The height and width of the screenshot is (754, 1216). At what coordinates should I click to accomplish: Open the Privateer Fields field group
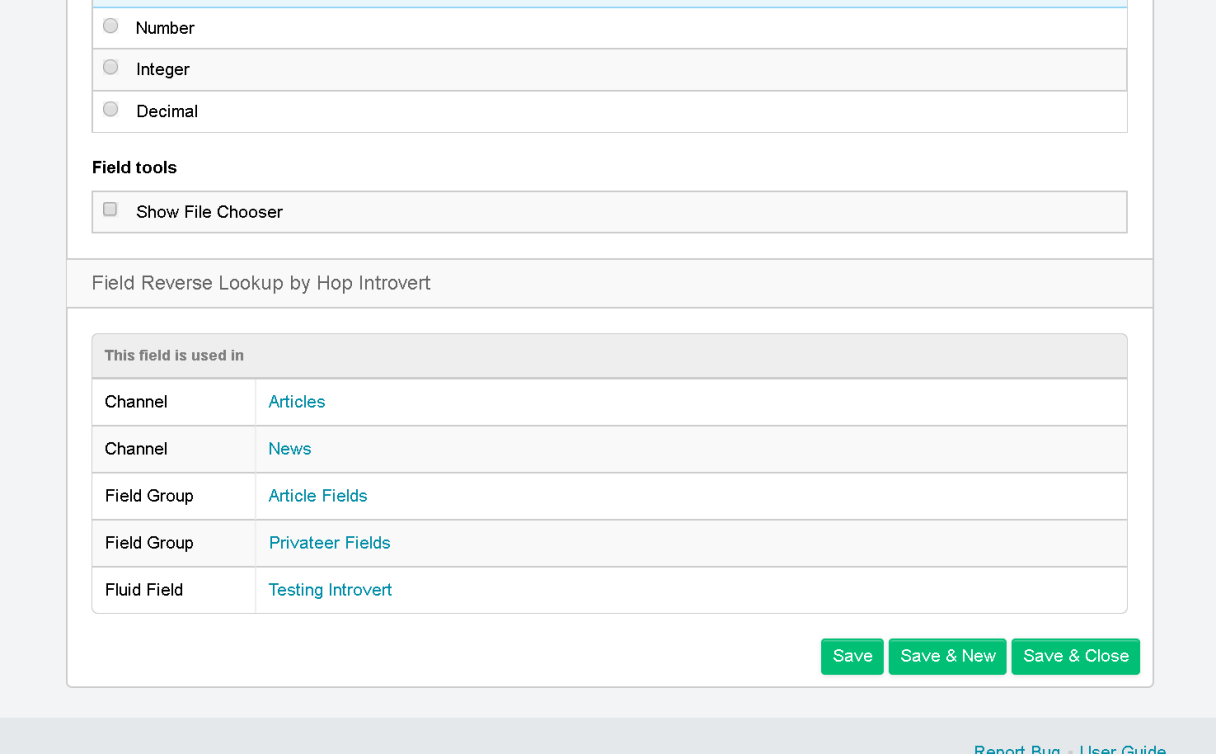click(x=329, y=542)
